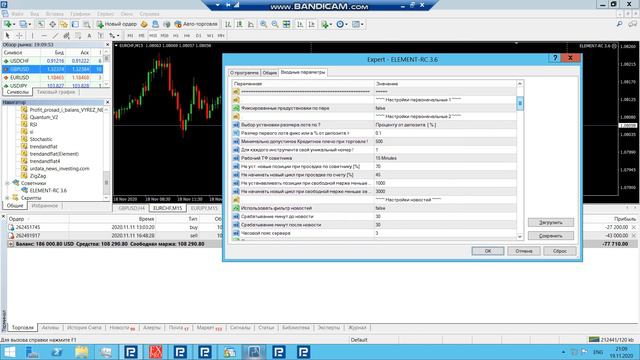Toggle chart auto scroll icon

(300, 24)
